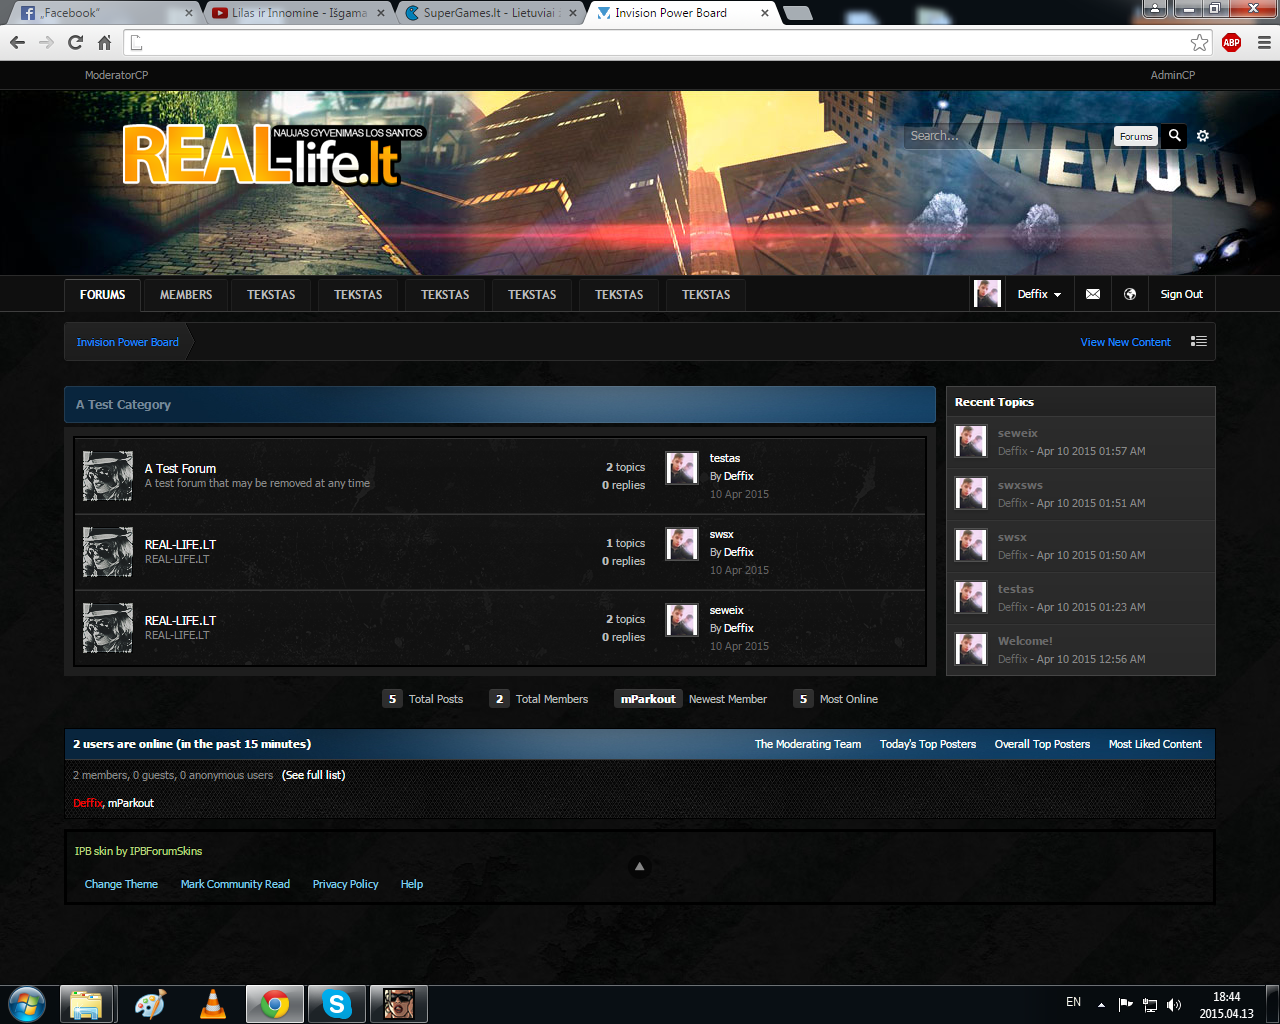This screenshot has height=1024, width=1280.
Task: Click into the Search field
Action: [x=1007, y=136]
